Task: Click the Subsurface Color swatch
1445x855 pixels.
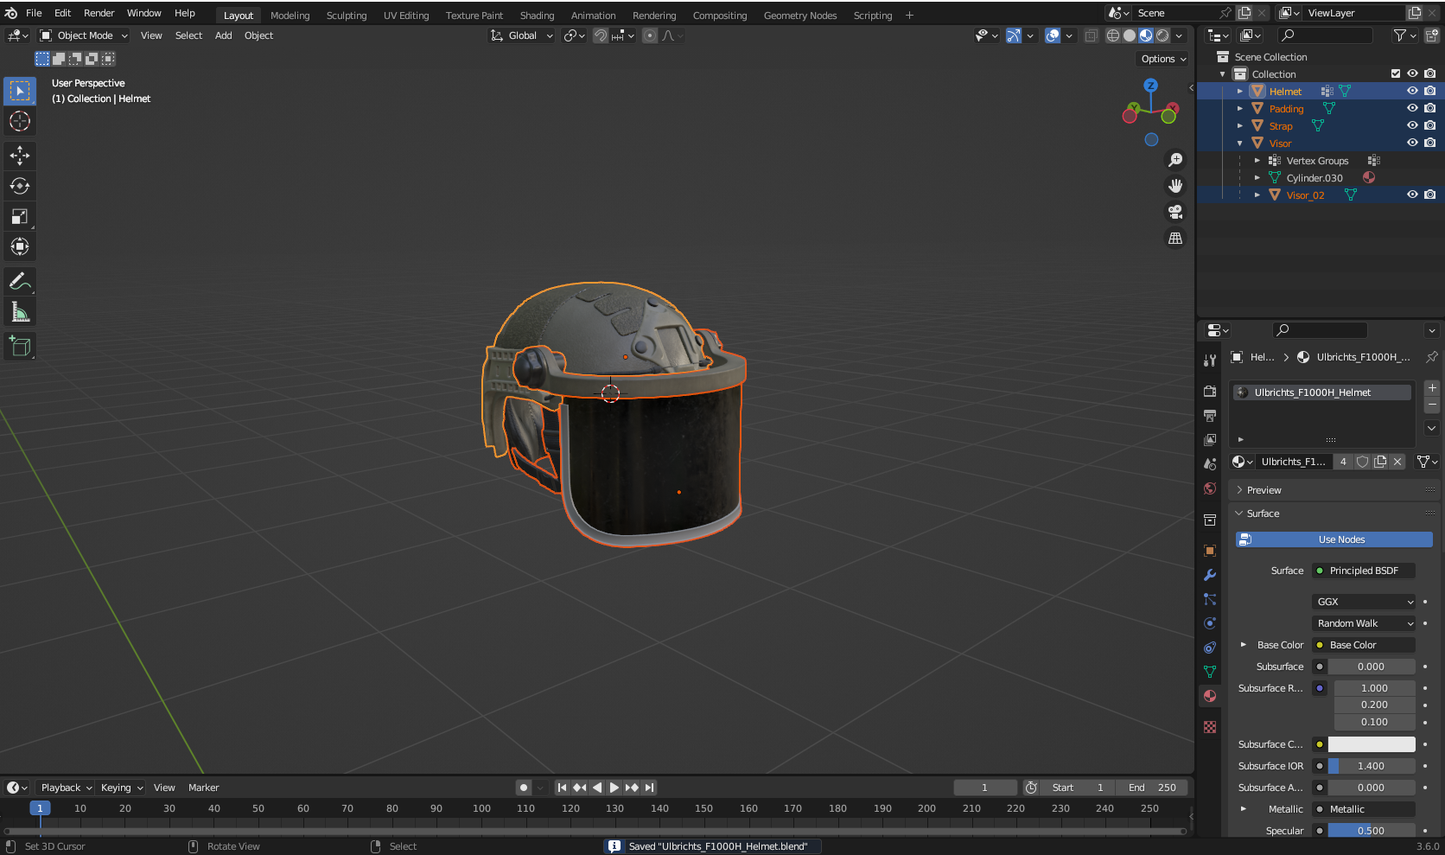Action: (1374, 744)
